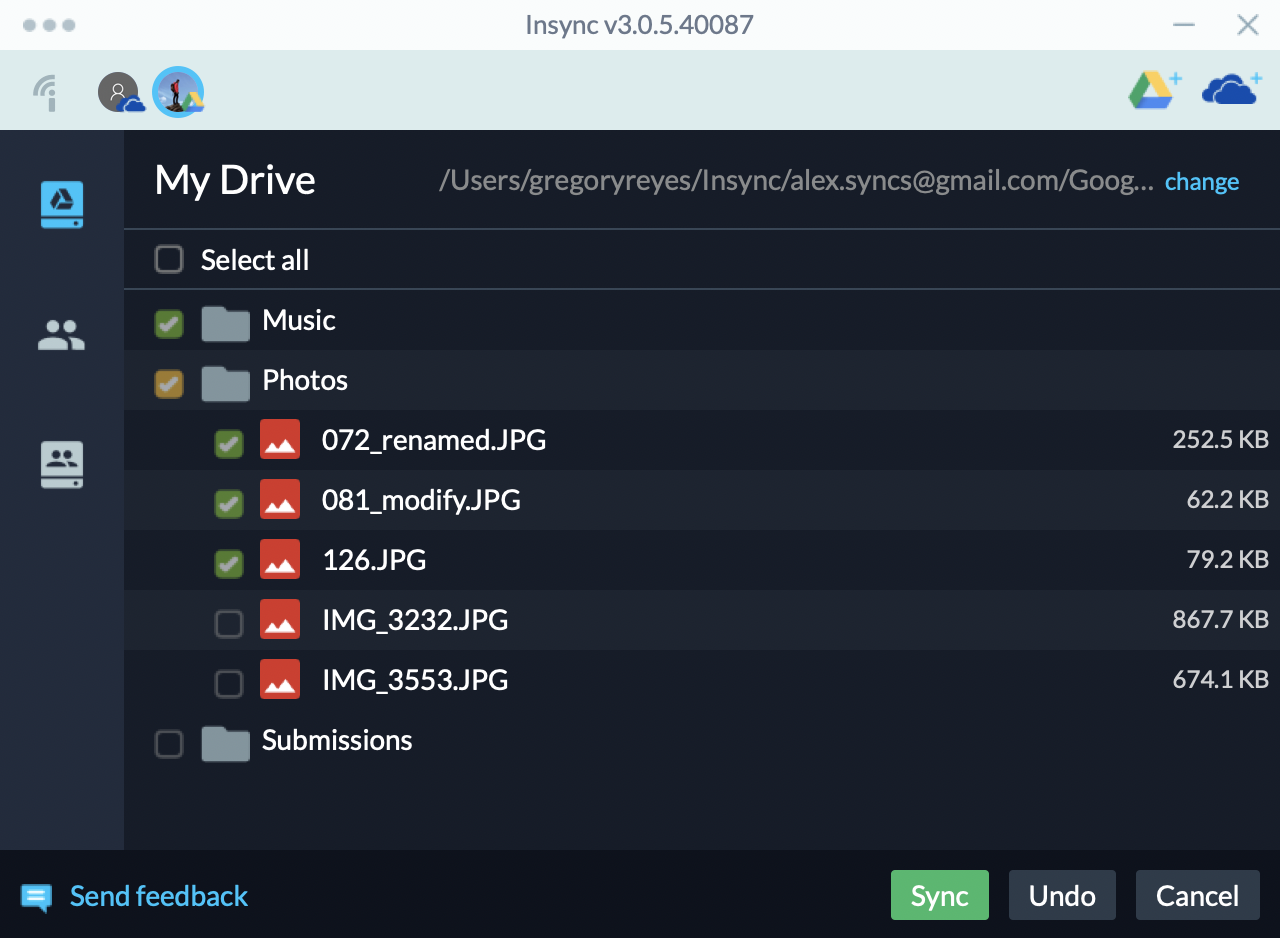Enable the Select all checkbox
The height and width of the screenshot is (938, 1280).
click(168, 258)
